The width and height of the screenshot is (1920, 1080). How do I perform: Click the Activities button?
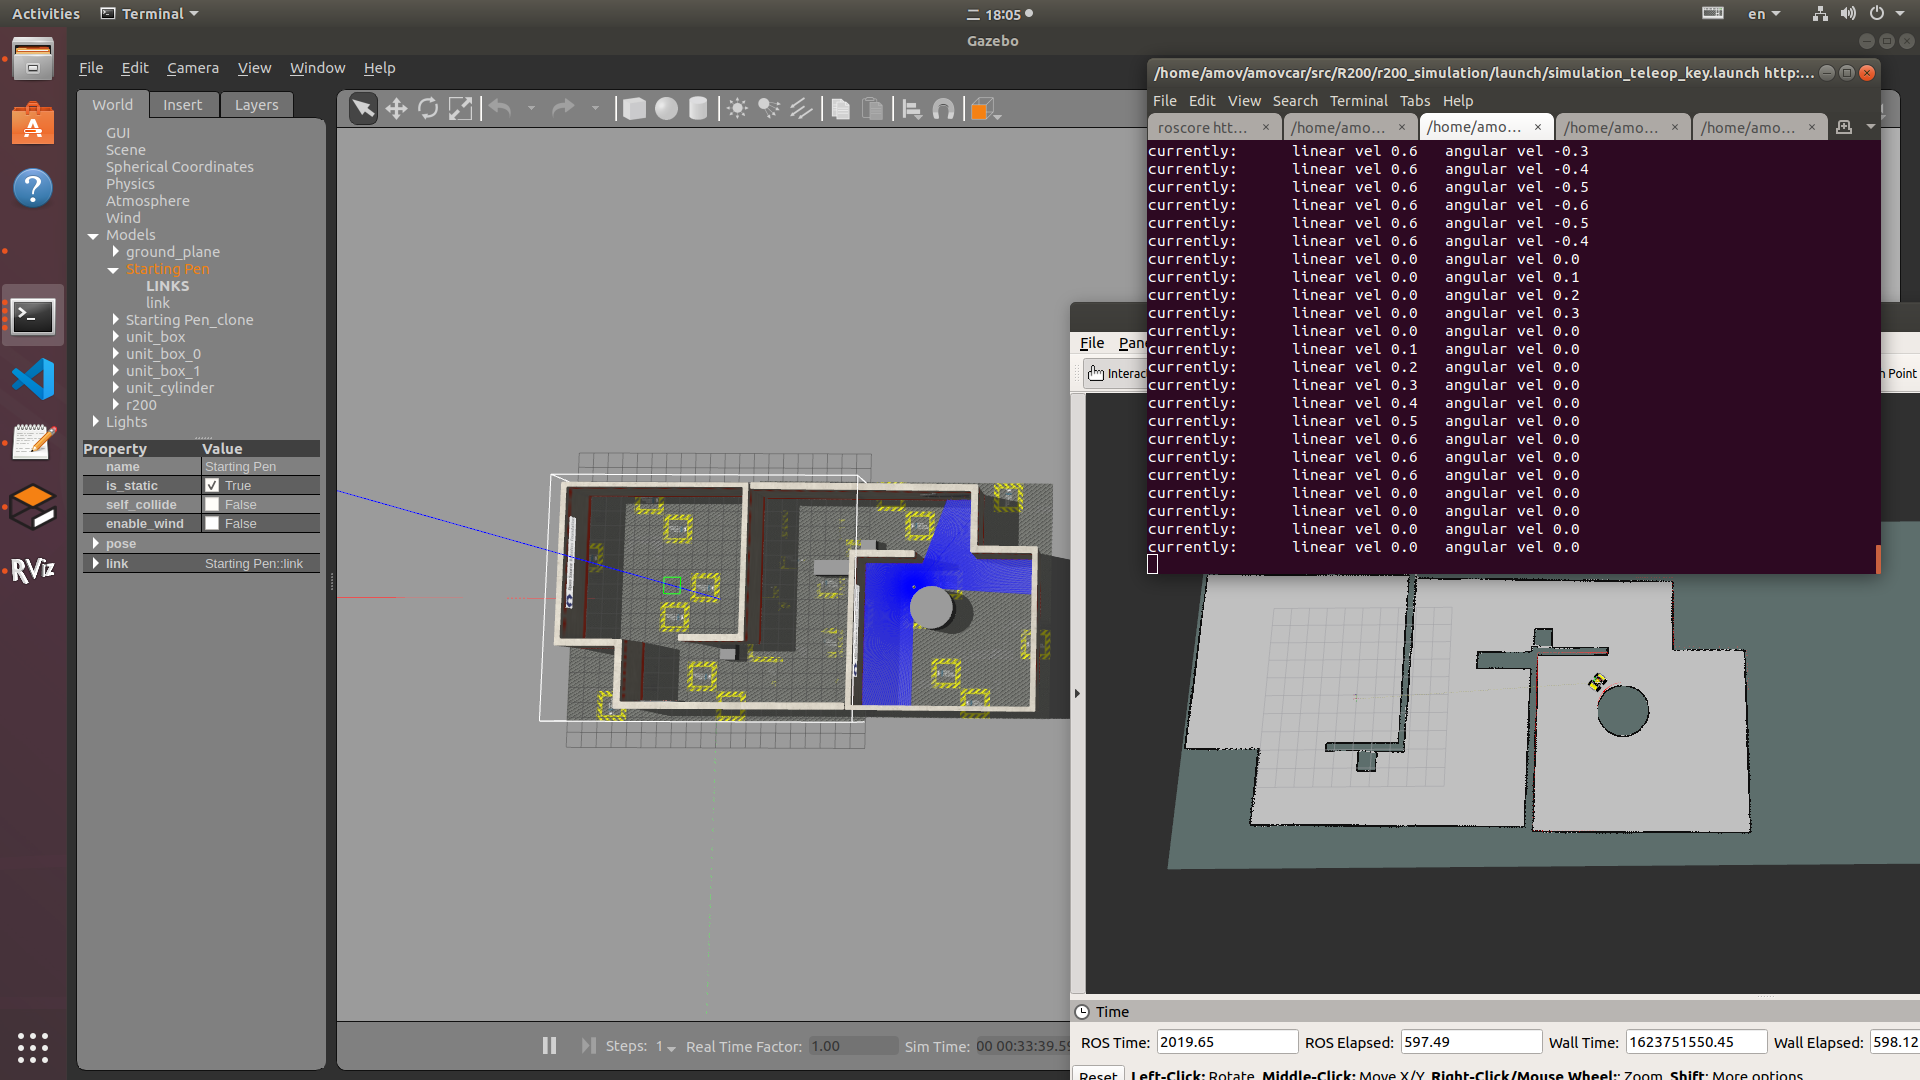(x=46, y=14)
